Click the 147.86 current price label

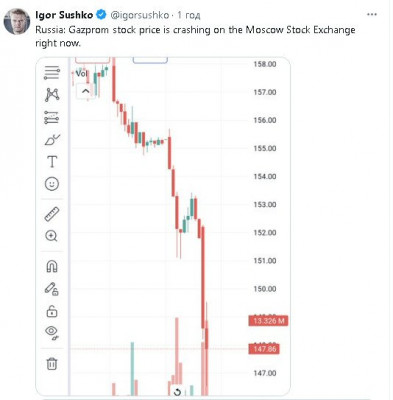264,349
